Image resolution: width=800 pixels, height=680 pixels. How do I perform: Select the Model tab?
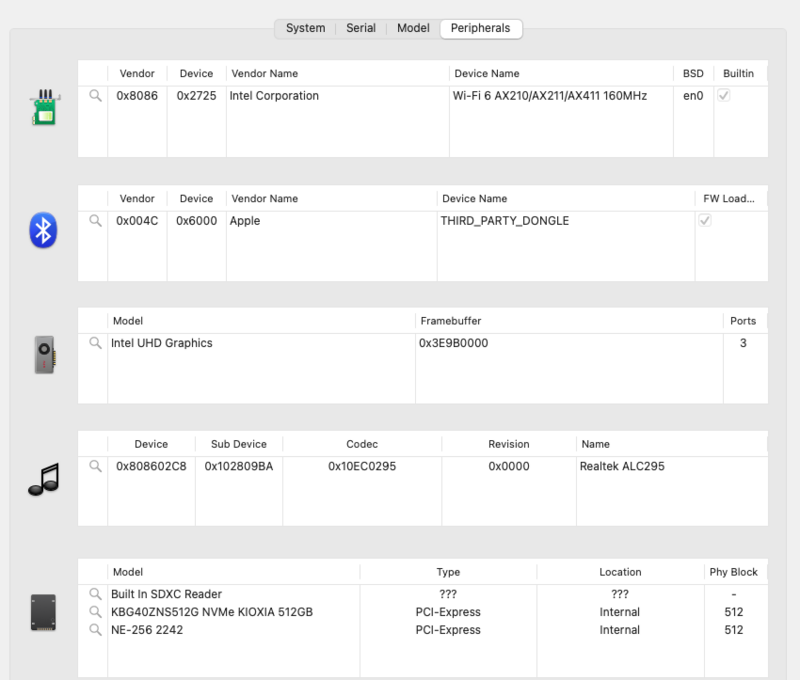(x=413, y=28)
